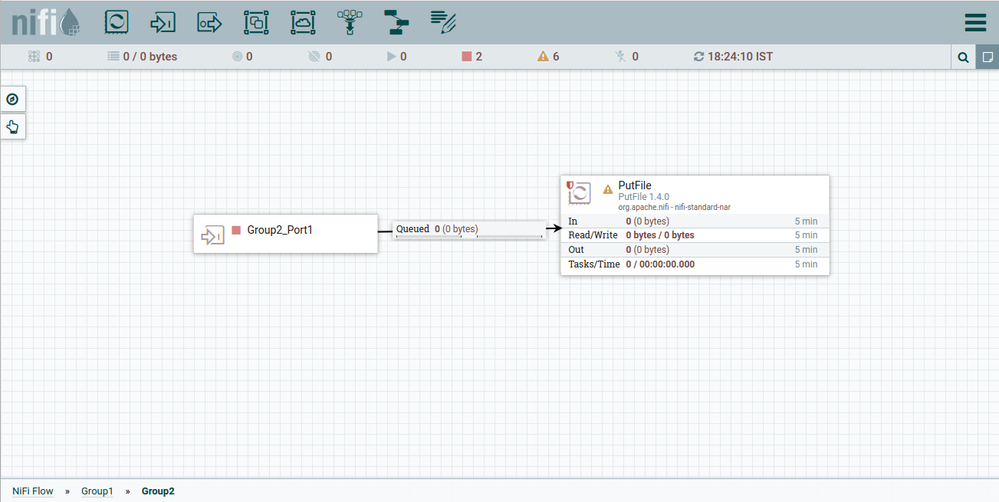Open the global hamburger menu
This screenshot has width=999, height=502.
pyautogui.click(x=974, y=22)
